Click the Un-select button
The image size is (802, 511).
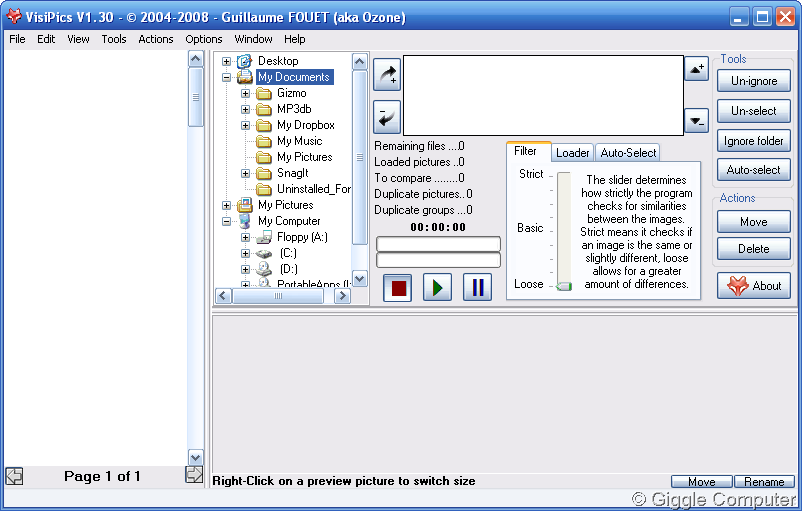[x=753, y=110]
